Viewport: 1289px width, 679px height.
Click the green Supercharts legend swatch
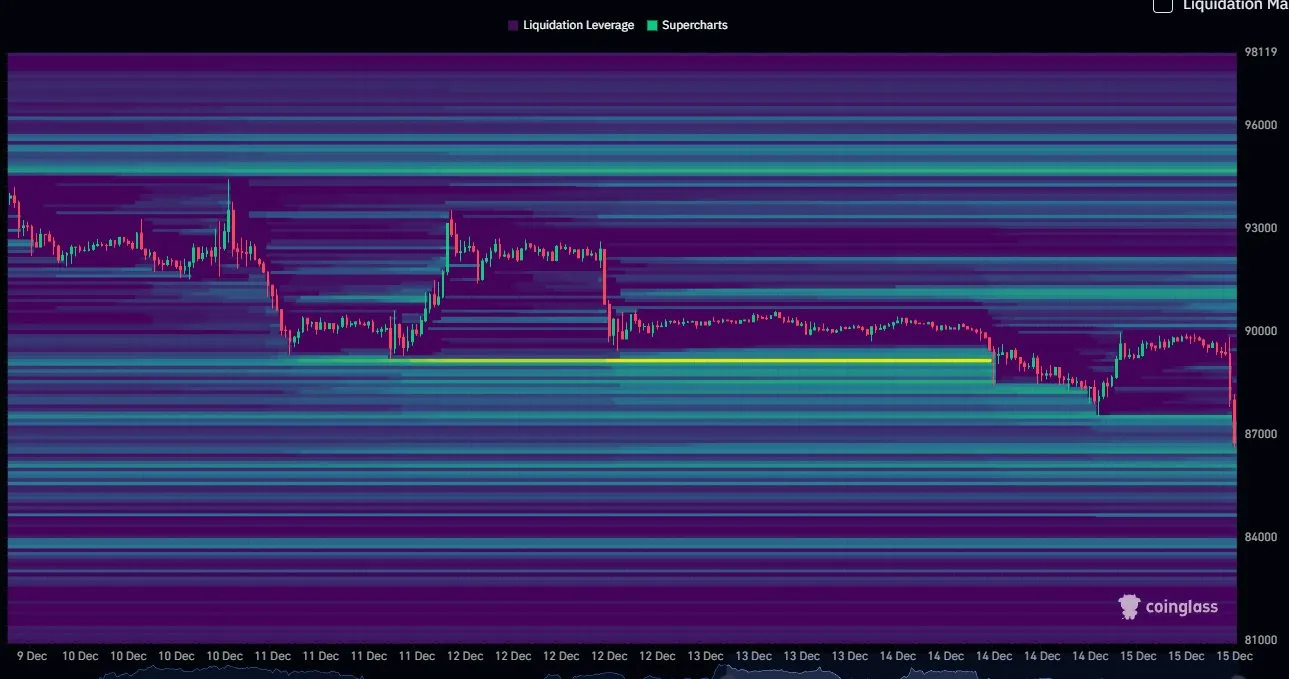point(652,25)
